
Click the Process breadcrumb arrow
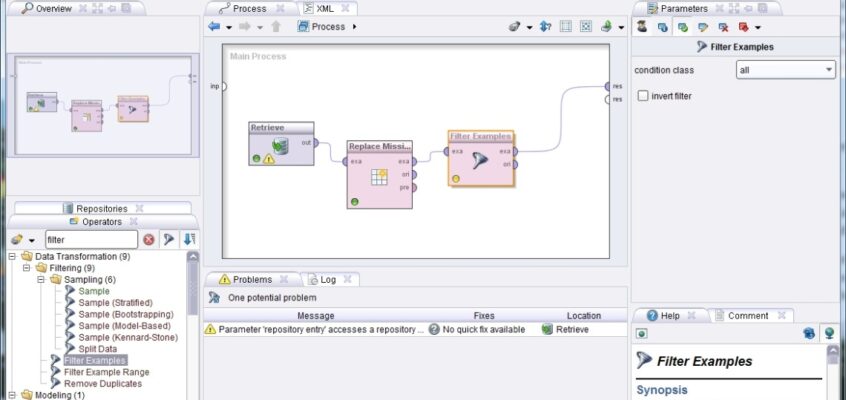tap(354, 26)
